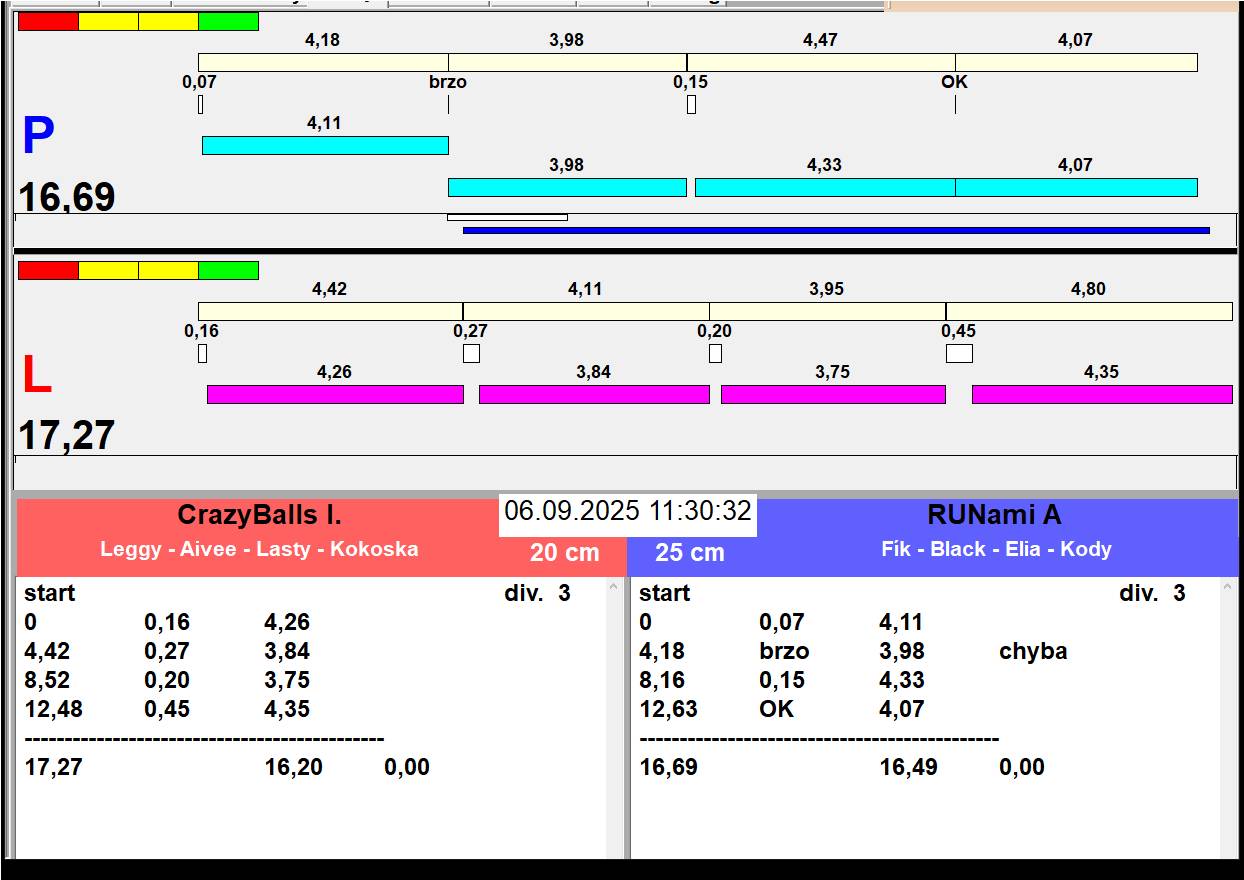Click the 12,63 split in RUNami A results
The height and width of the screenshot is (880, 1244).
click(668, 709)
